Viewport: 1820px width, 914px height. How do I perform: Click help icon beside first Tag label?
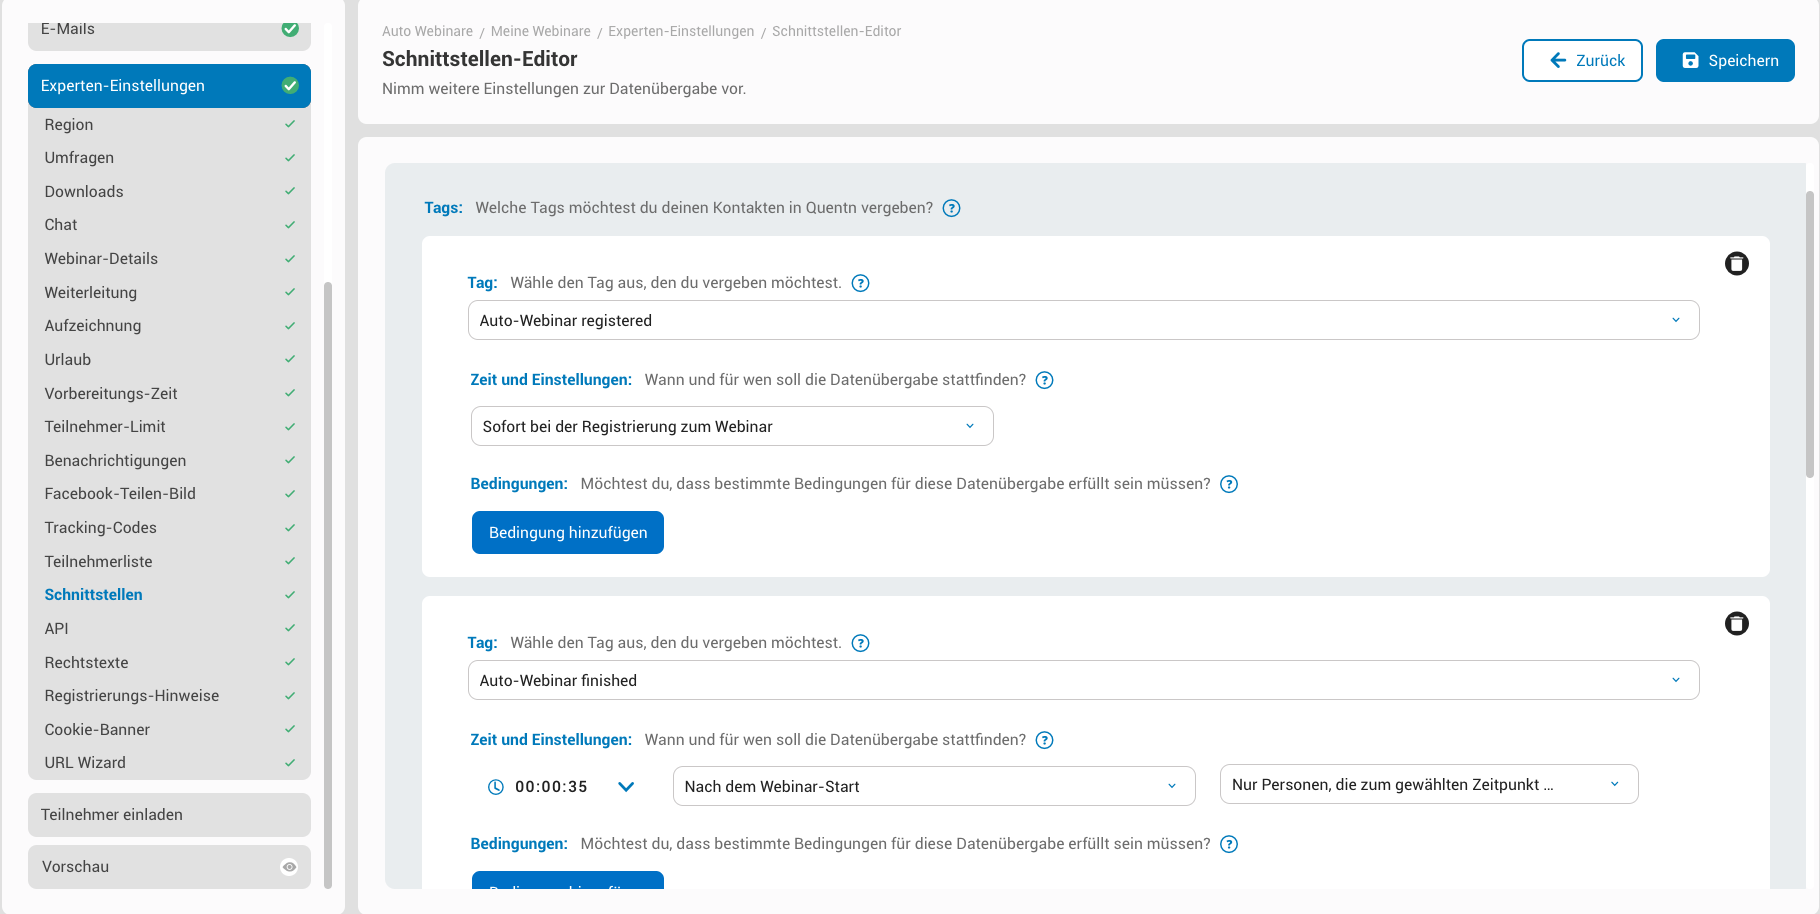click(860, 283)
